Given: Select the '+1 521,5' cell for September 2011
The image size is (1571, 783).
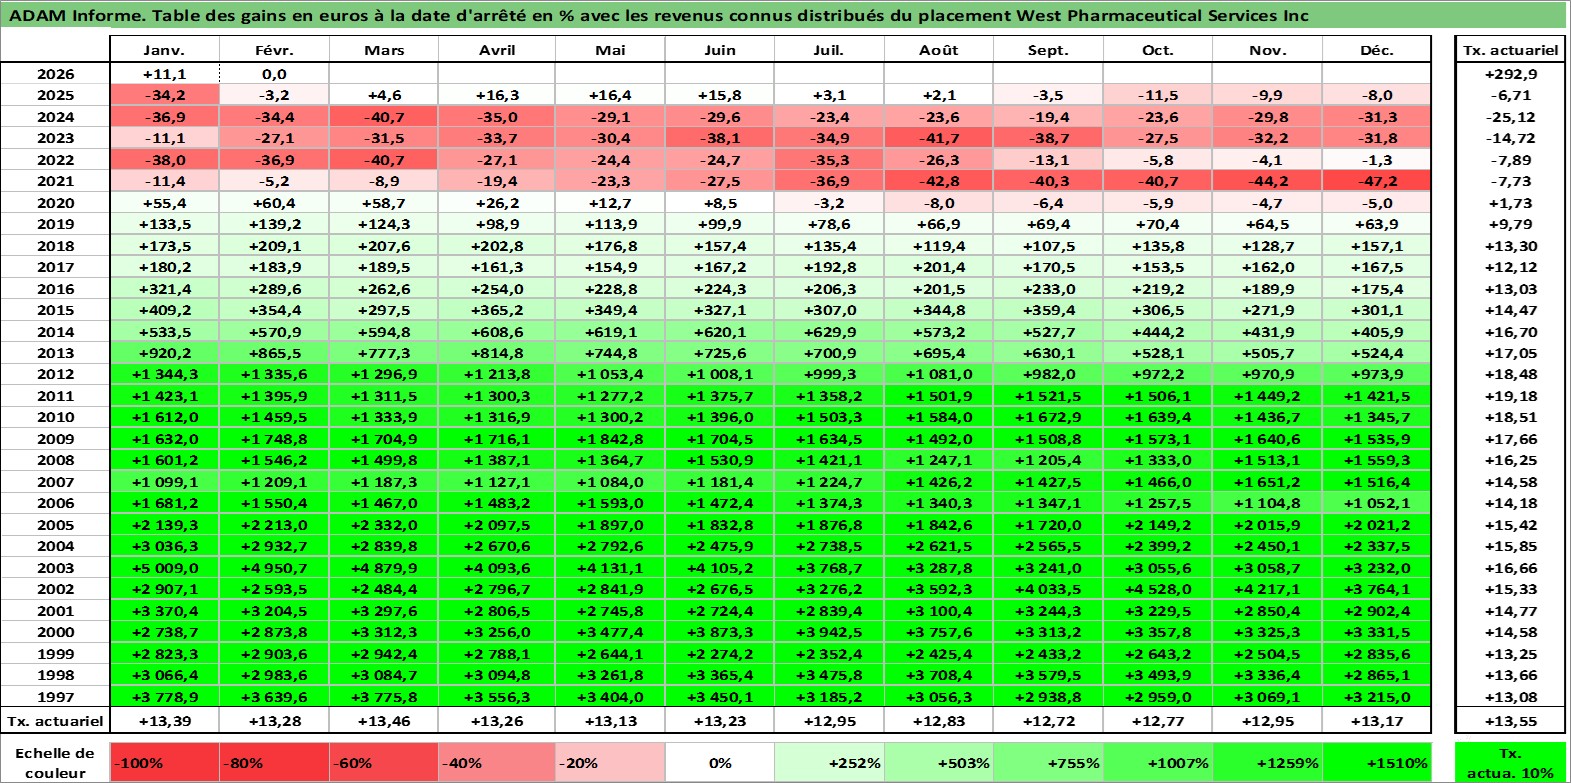Looking at the screenshot, I should tap(1048, 396).
